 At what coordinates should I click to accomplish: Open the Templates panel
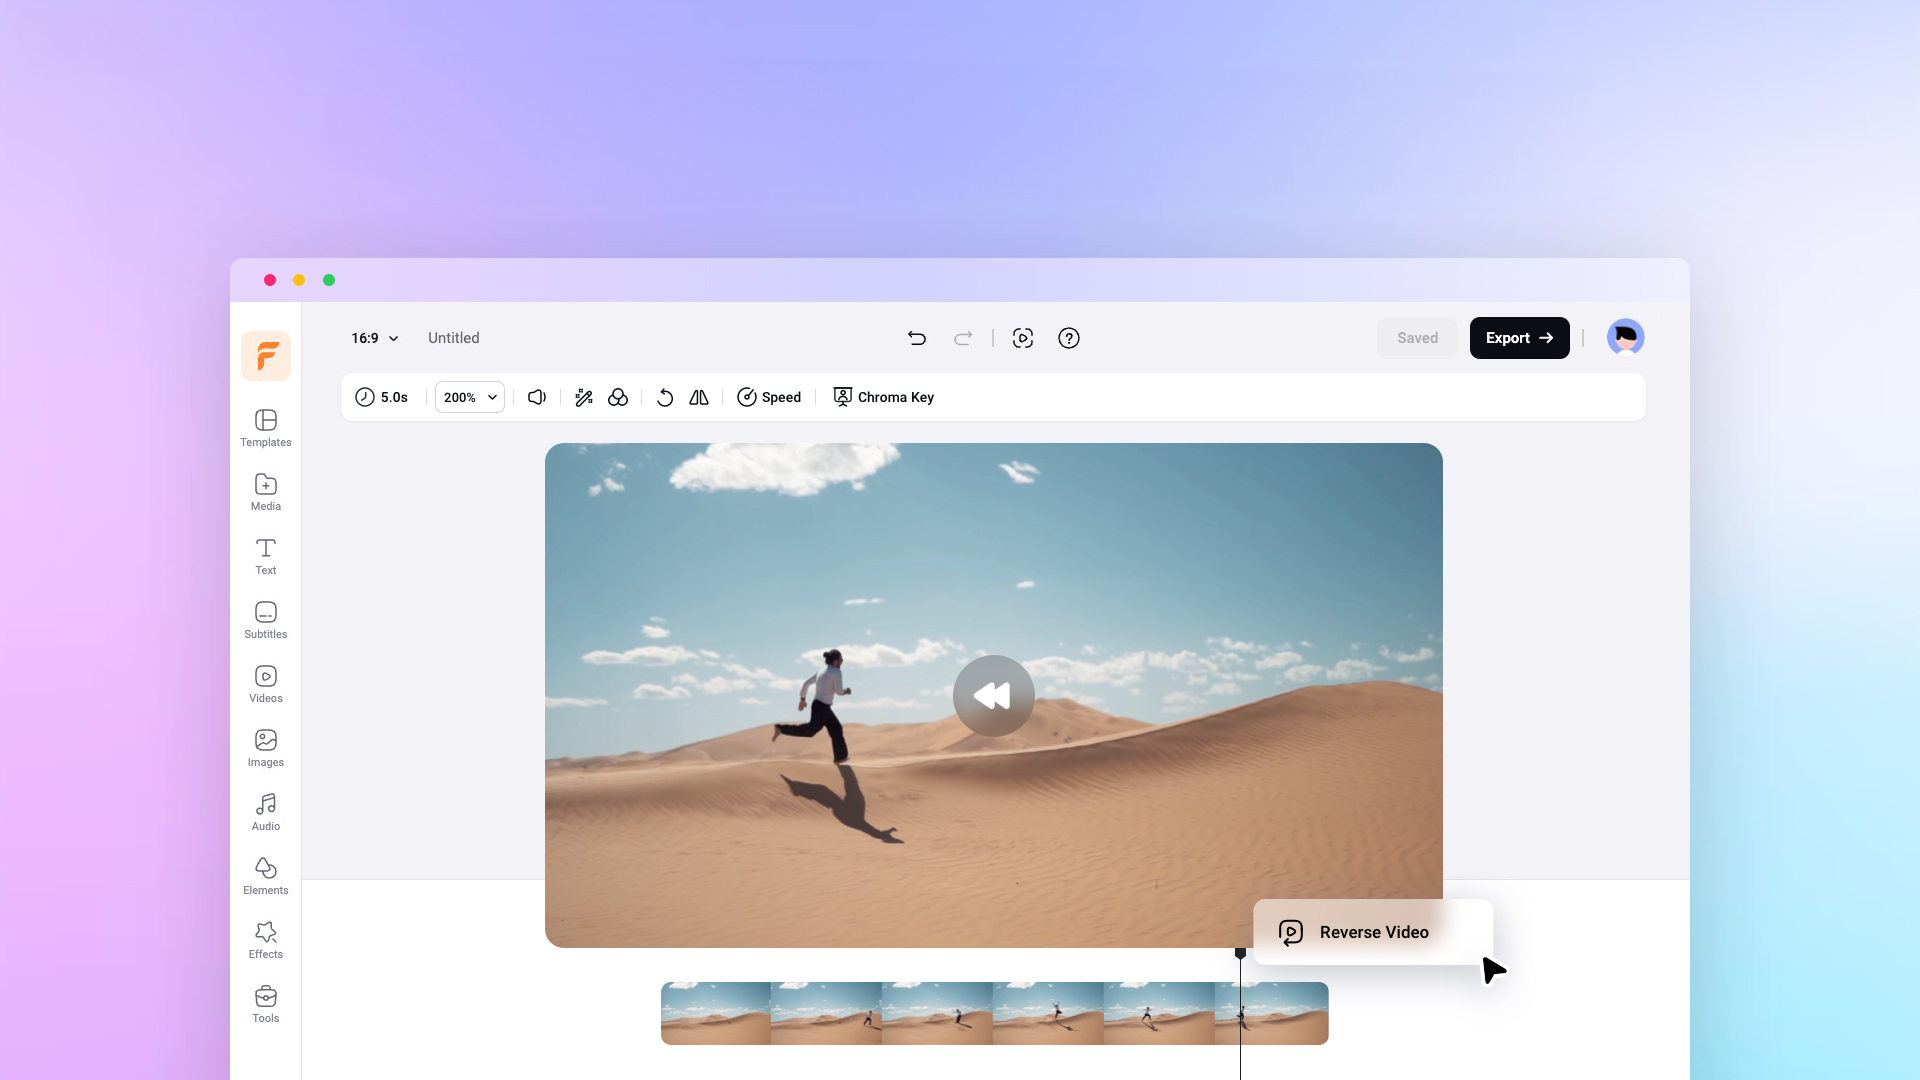coord(265,428)
